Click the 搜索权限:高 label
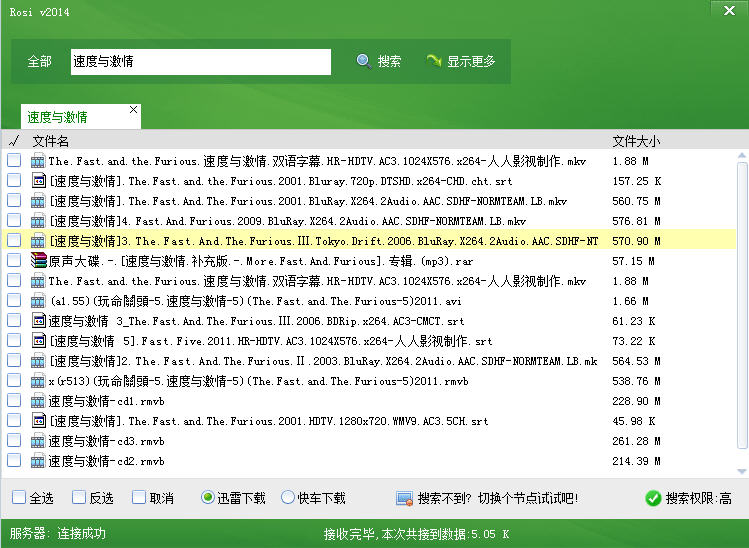749x548 pixels. click(x=698, y=498)
